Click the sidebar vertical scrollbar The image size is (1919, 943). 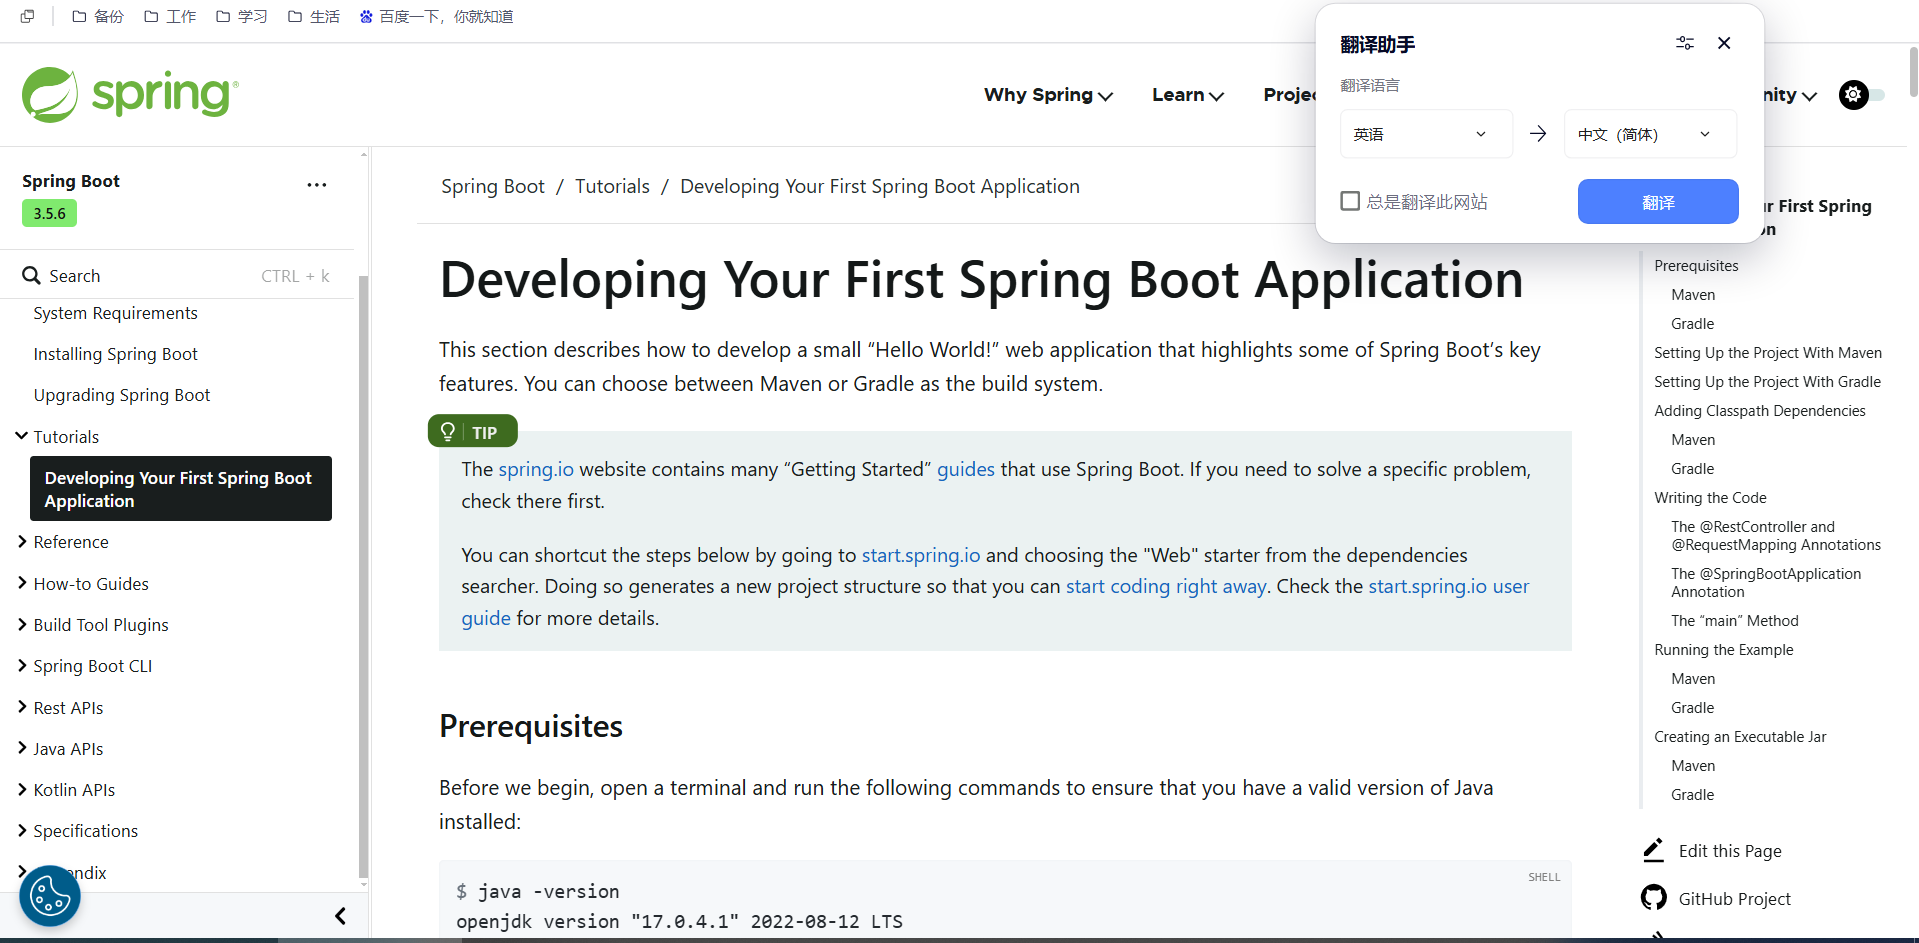363,575
